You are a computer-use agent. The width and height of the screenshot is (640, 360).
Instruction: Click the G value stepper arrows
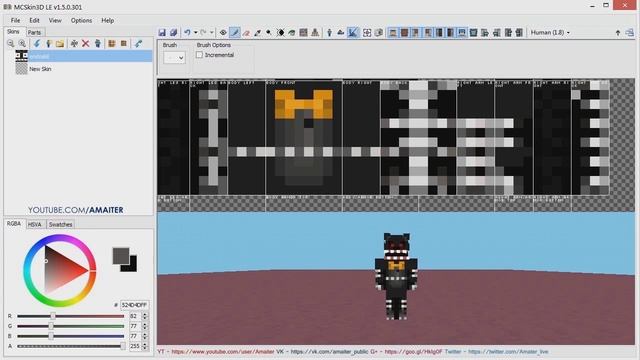click(144, 326)
